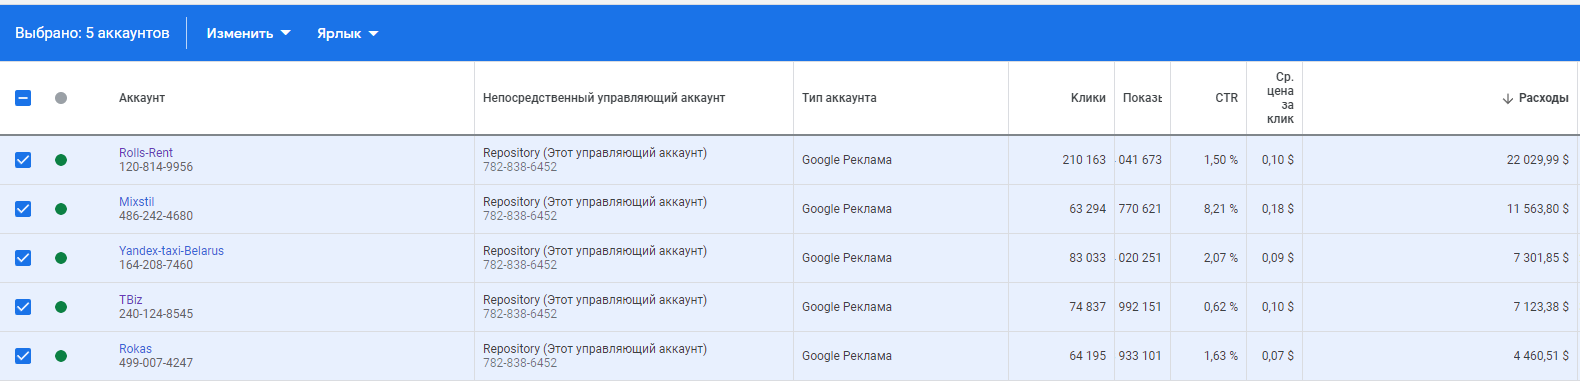Click Repository manager text in Mixstil row
Viewport: 1580px width, 381px height.
pos(595,202)
